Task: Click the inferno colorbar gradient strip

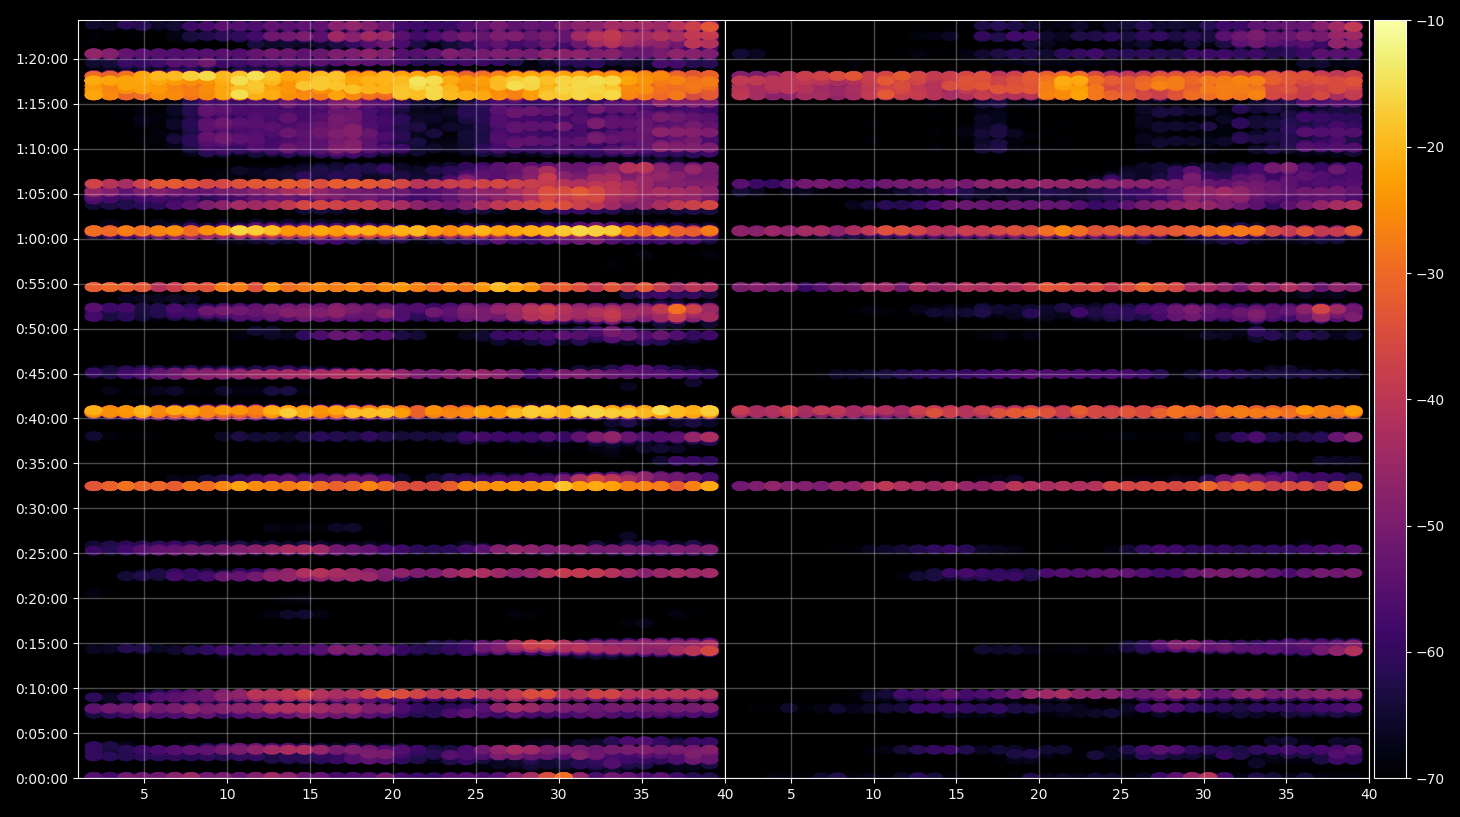Action: click(x=1390, y=399)
